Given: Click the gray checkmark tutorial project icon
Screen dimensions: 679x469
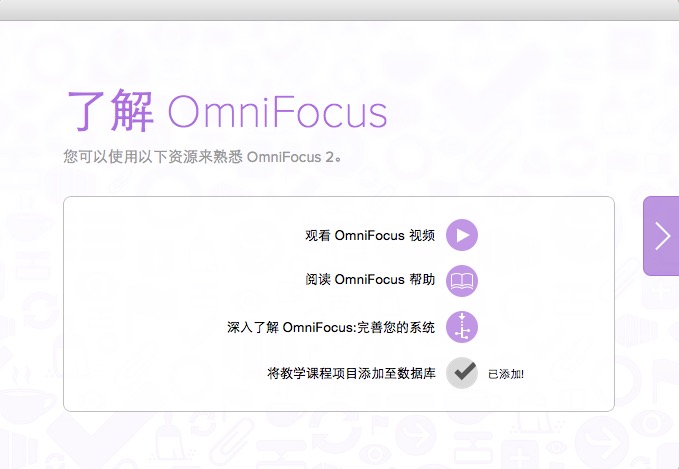Looking at the screenshot, I should tap(462, 372).
